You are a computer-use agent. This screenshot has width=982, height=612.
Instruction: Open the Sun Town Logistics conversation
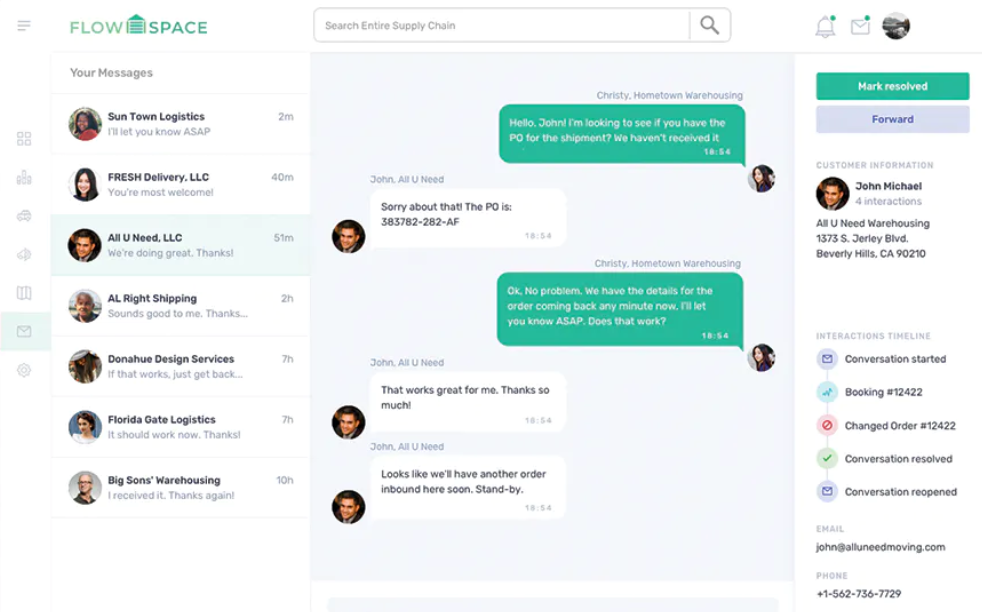[180, 124]
